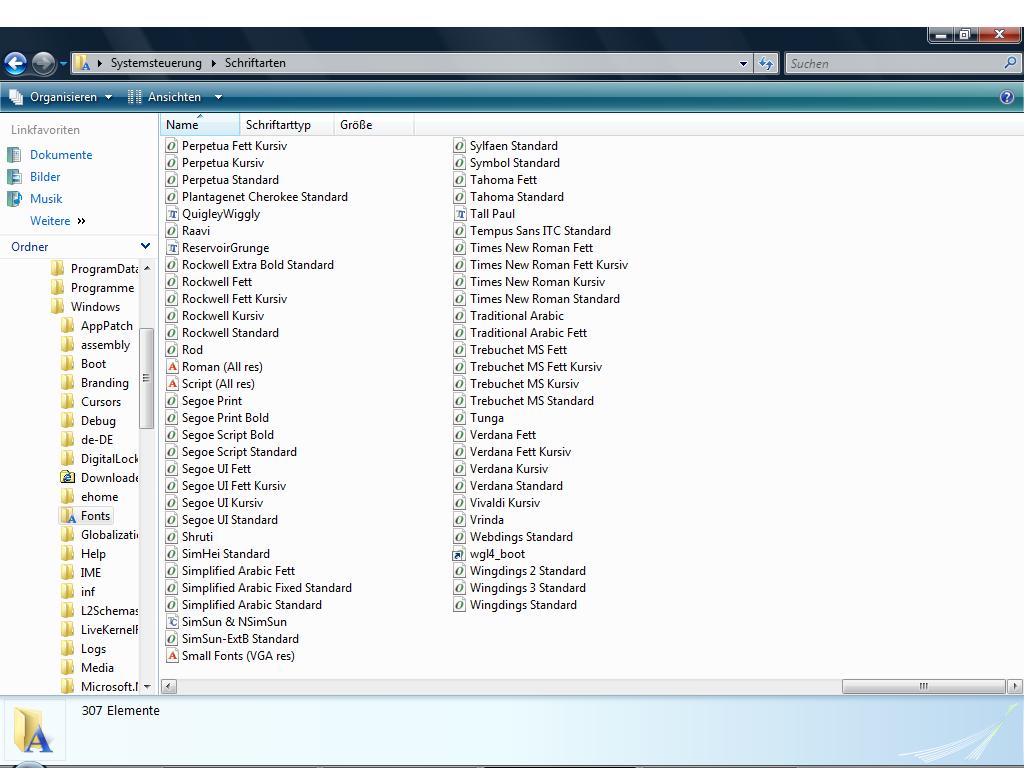Select the Times New Roman Standard icon
The width and height of the screenshot is (1024, 768).
pos(459,299)
